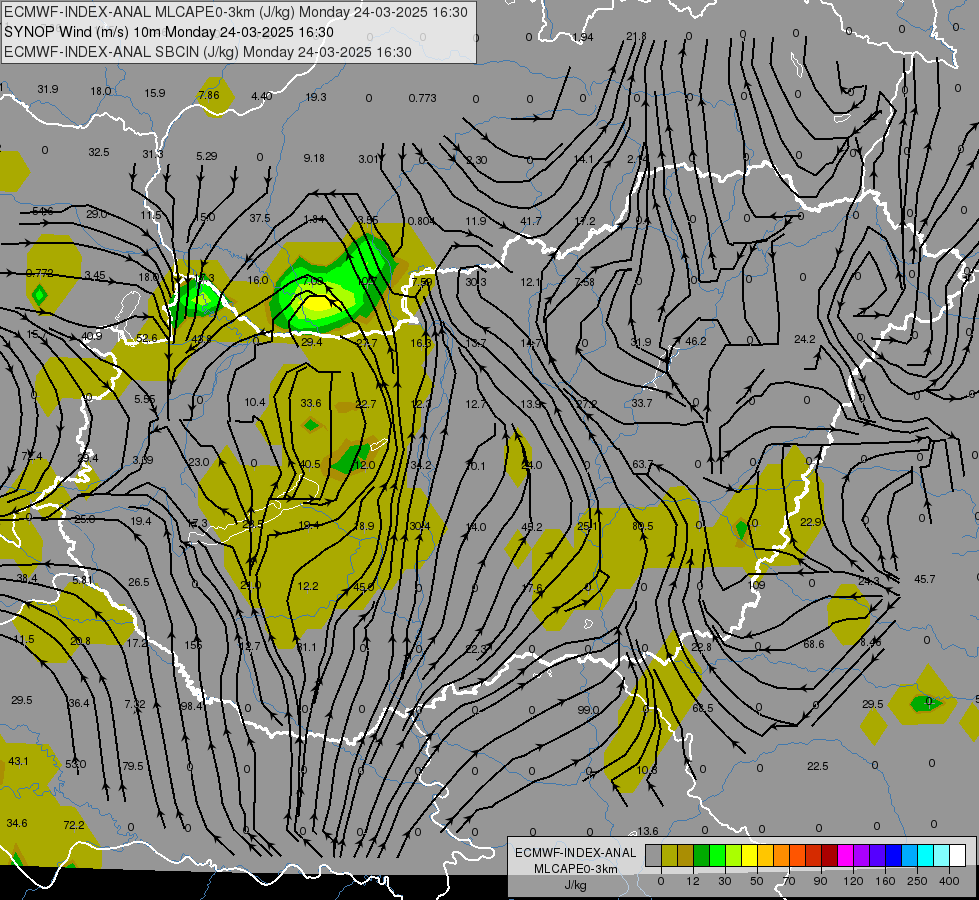Image resolution: width=979 pixels, height=900 pixels.
Task: Pick the cyan swatch in the legend
Action: [x=925, y=855]
